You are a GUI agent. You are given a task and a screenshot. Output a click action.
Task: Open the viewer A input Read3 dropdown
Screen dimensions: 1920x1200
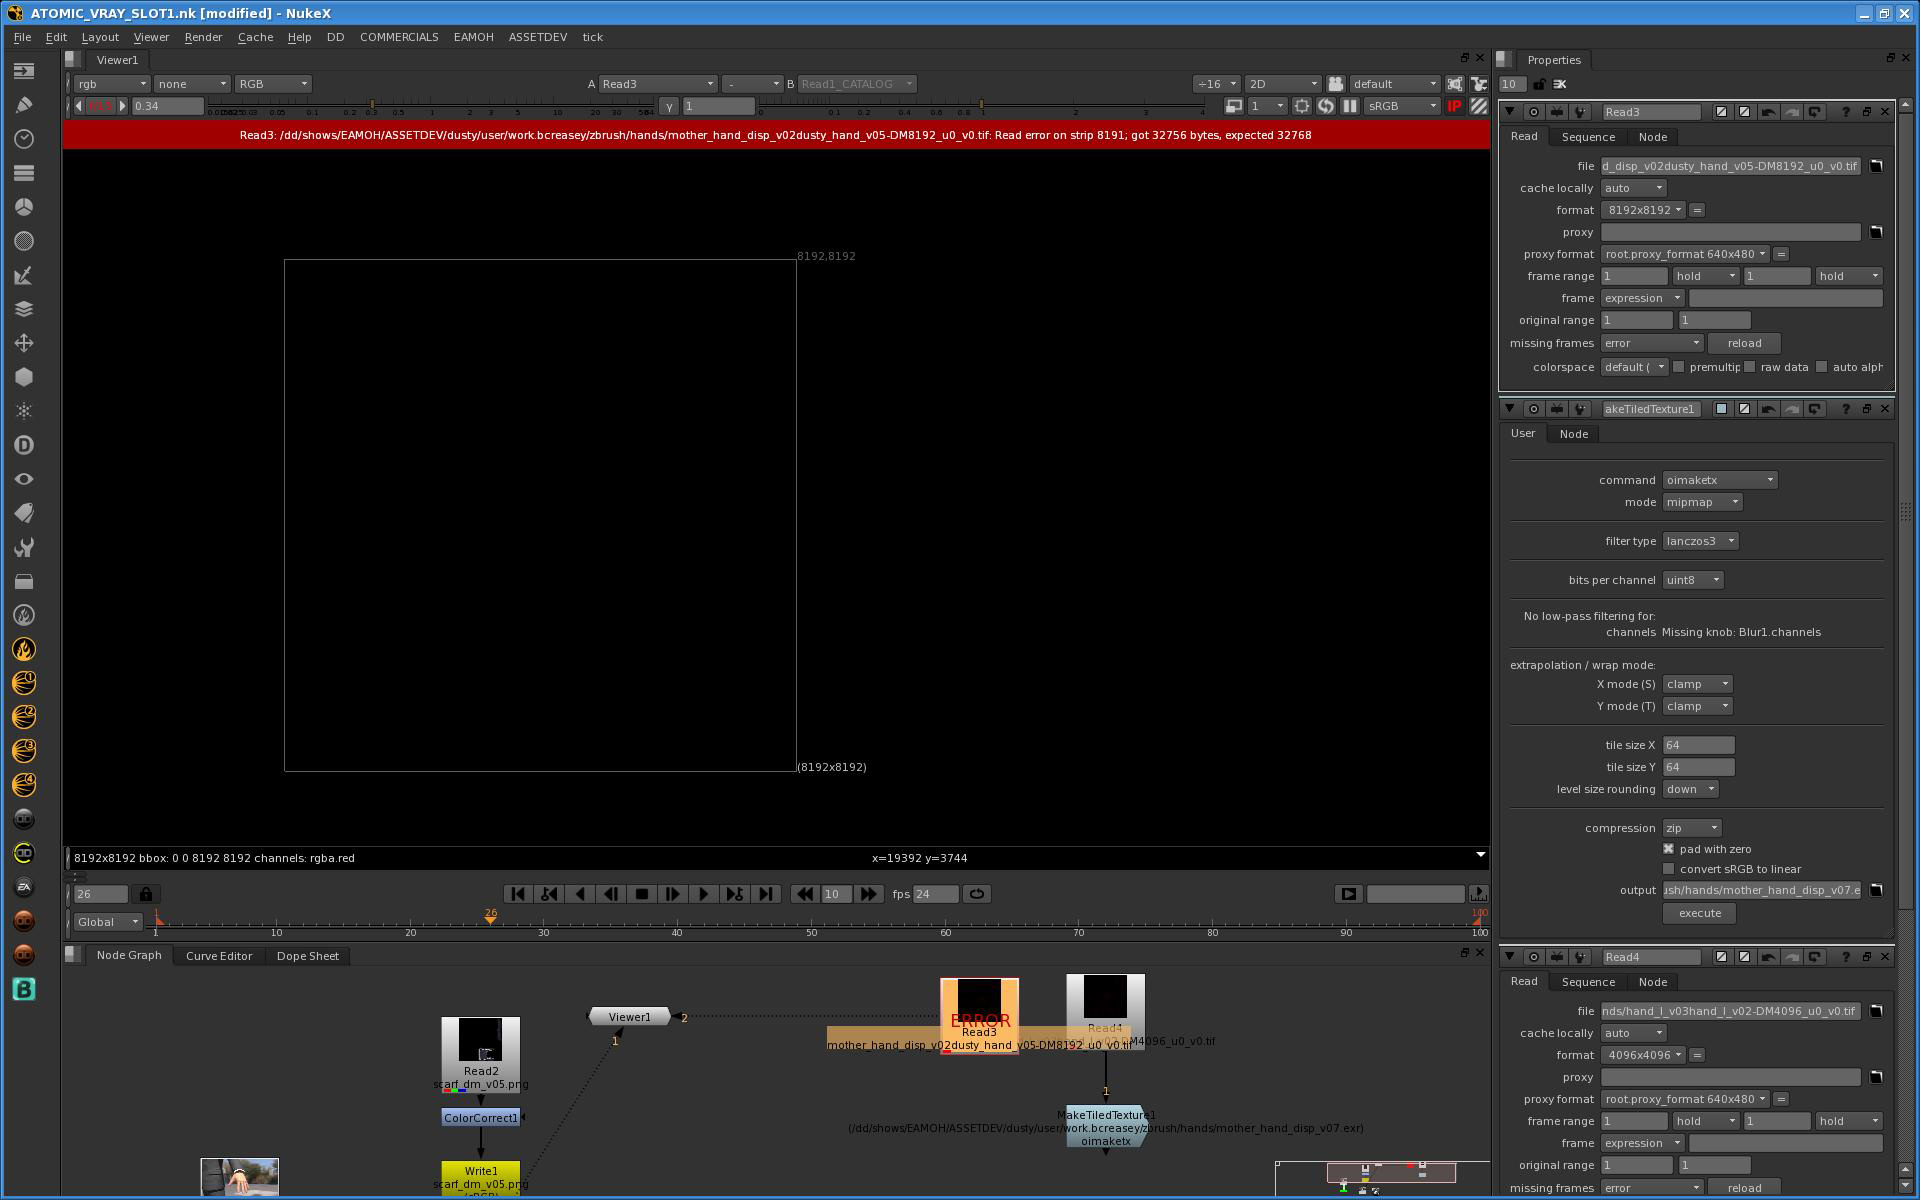click(x=658, y=84)
